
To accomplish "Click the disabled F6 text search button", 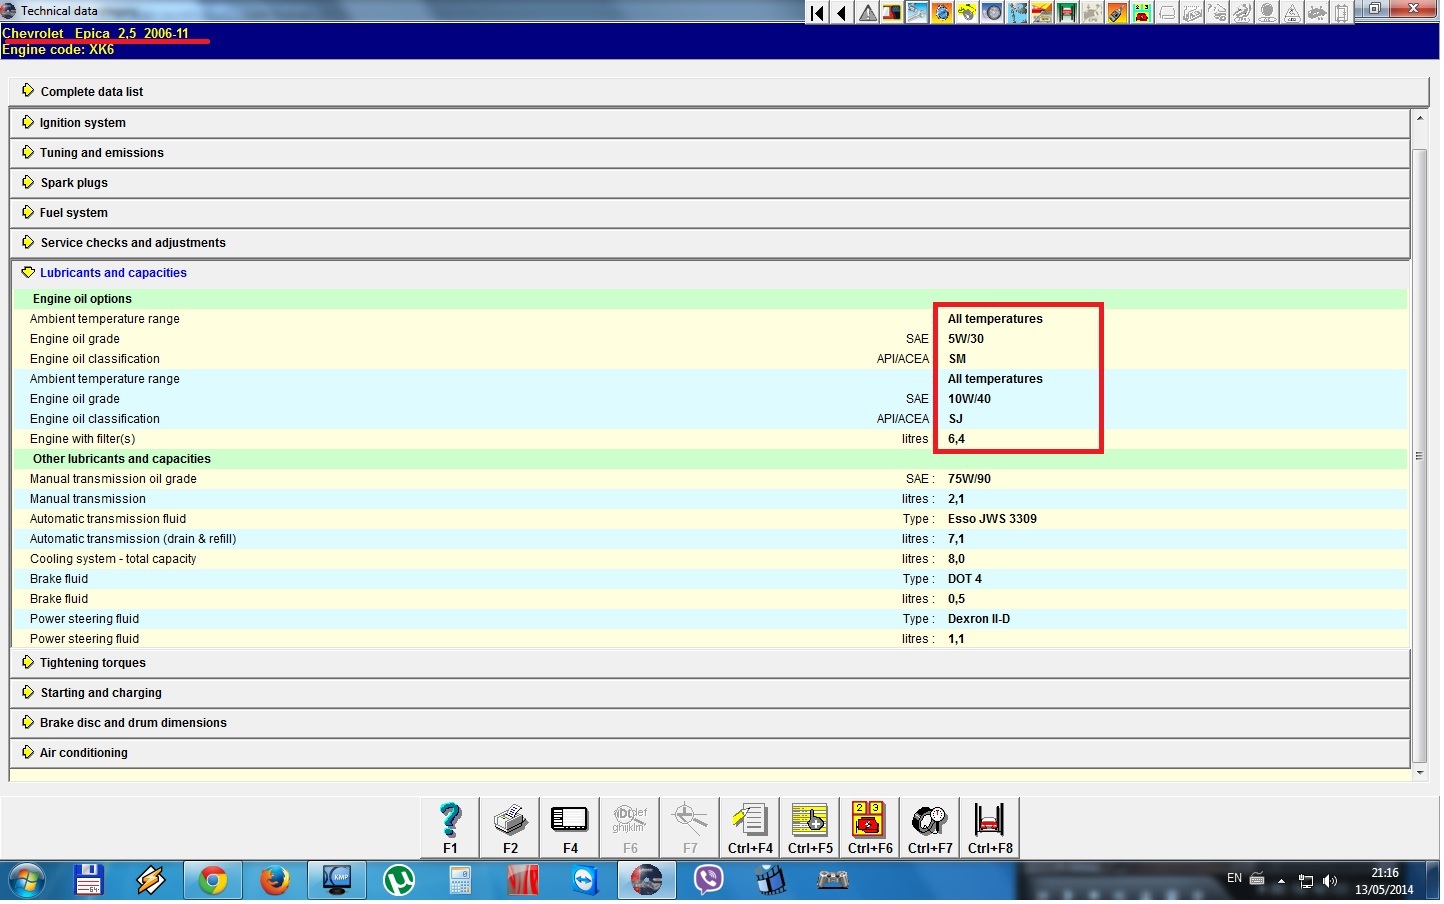I will pos(630,828).
